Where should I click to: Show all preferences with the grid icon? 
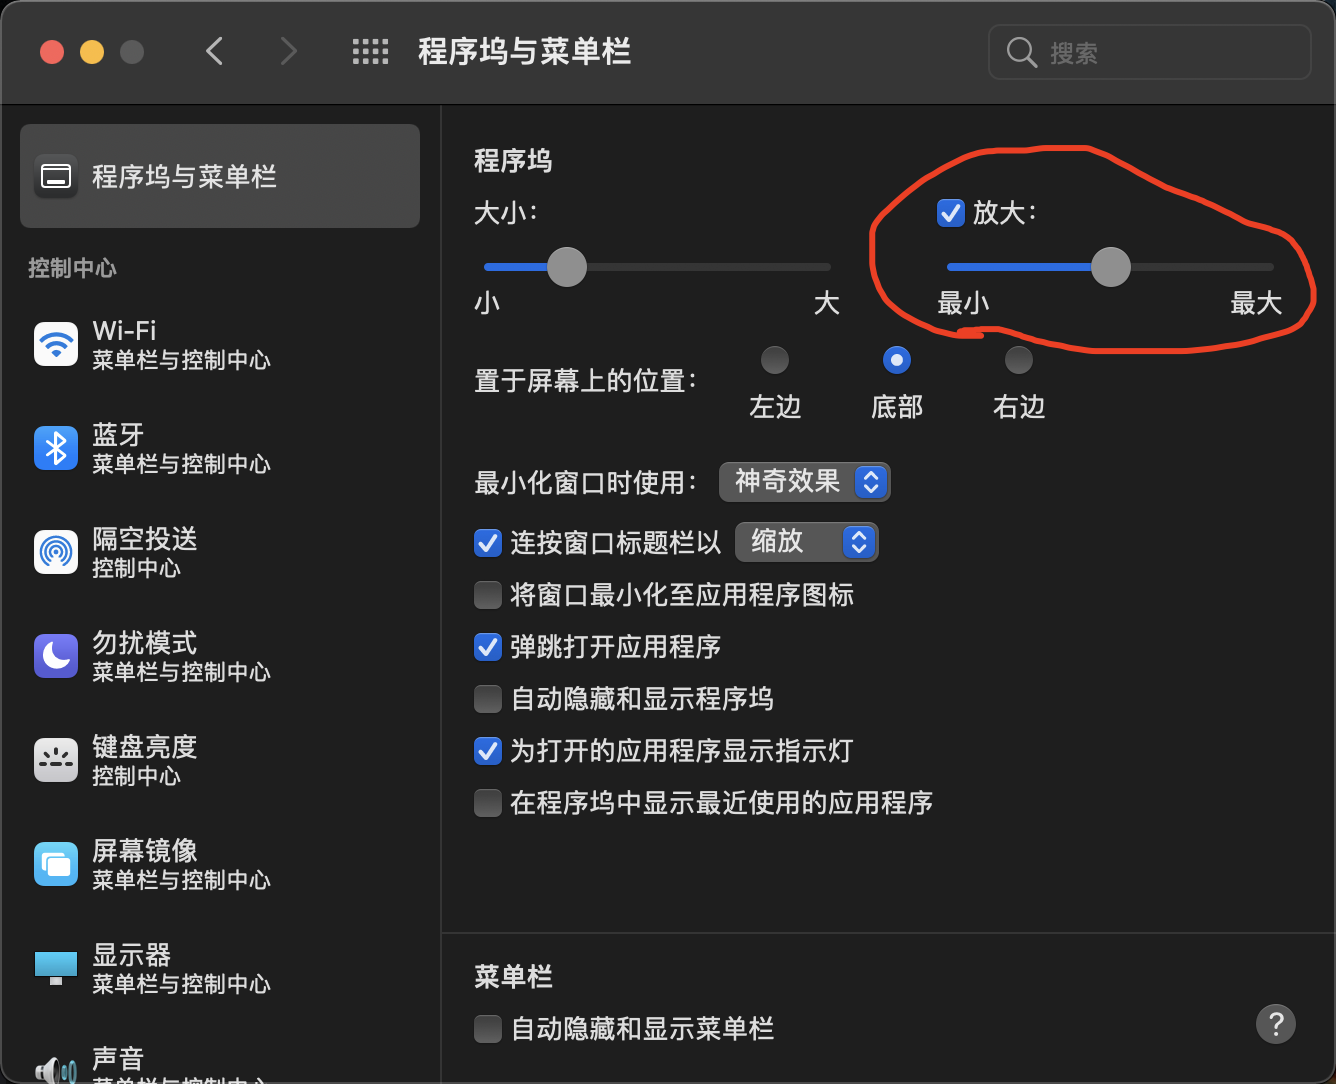coord(370,52)
